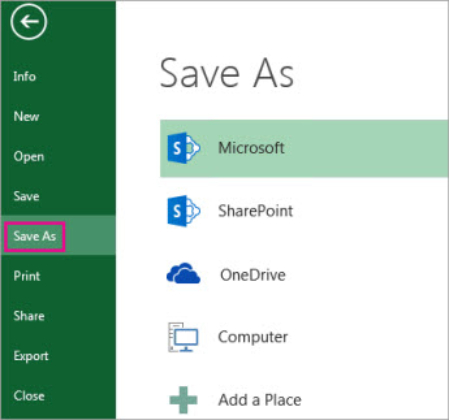Click the SharePoint icon beside Microsoft

pos(183,148)
